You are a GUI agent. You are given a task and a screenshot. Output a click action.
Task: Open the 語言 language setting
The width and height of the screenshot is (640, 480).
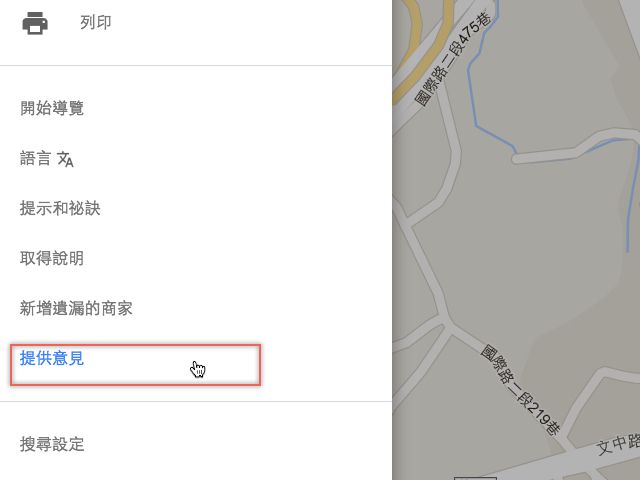36,158
